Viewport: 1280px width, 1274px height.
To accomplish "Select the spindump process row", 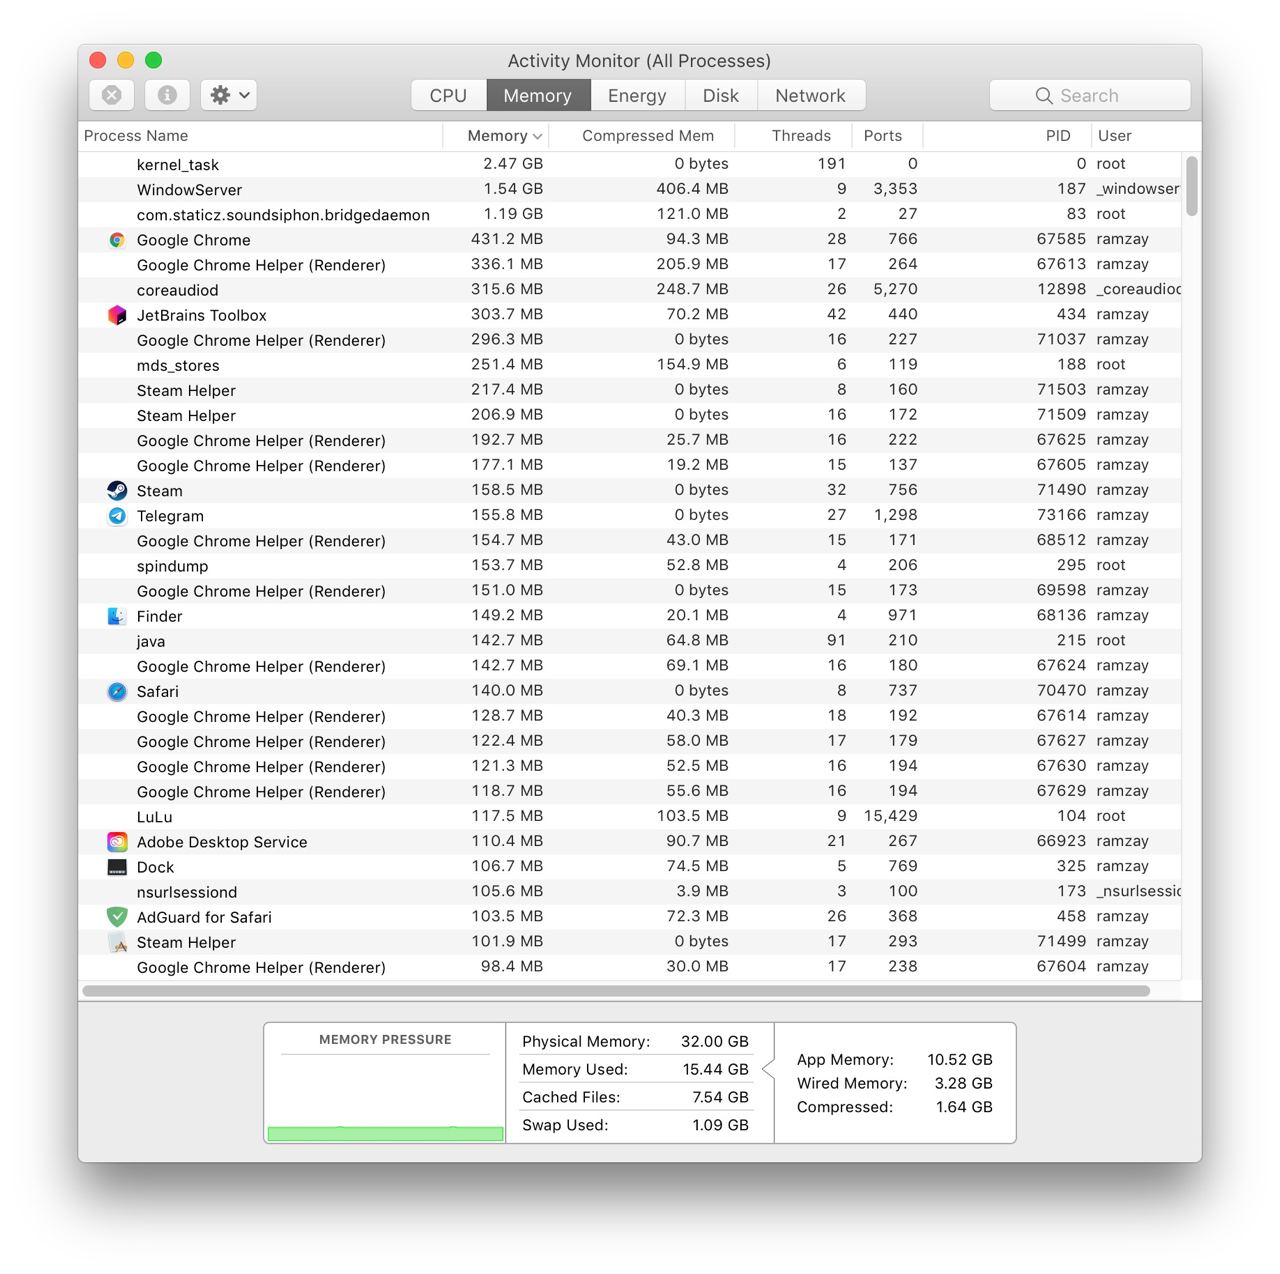I will click(x=630, y=566).
